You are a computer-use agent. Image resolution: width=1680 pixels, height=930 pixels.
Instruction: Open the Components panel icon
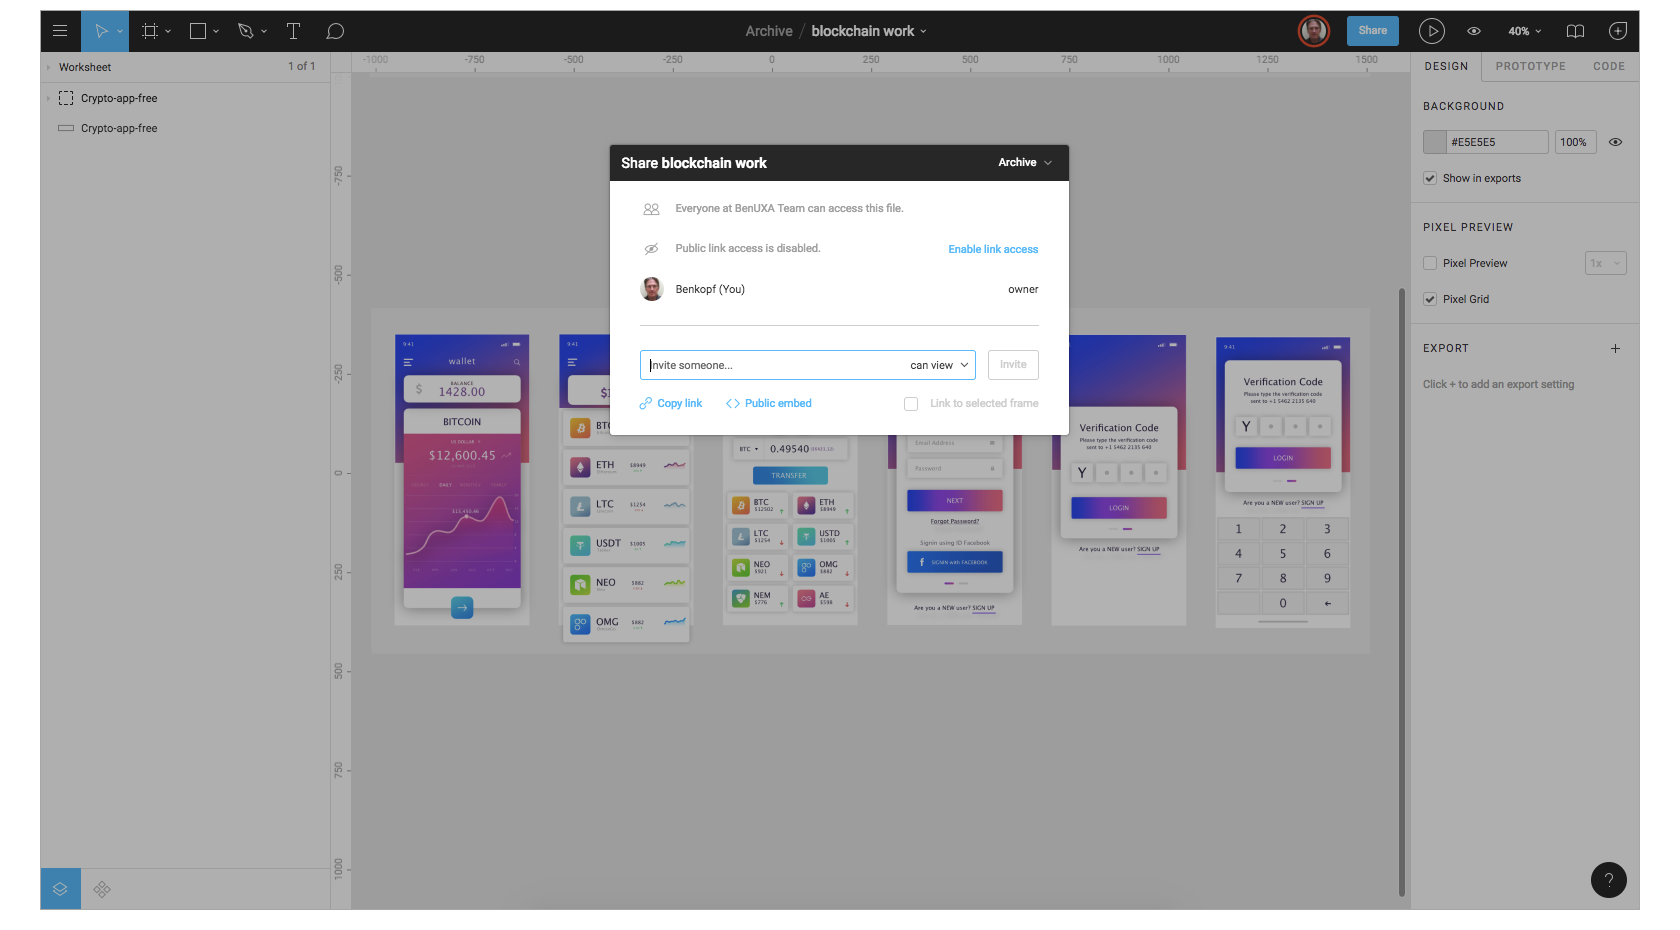click(102, 889)
